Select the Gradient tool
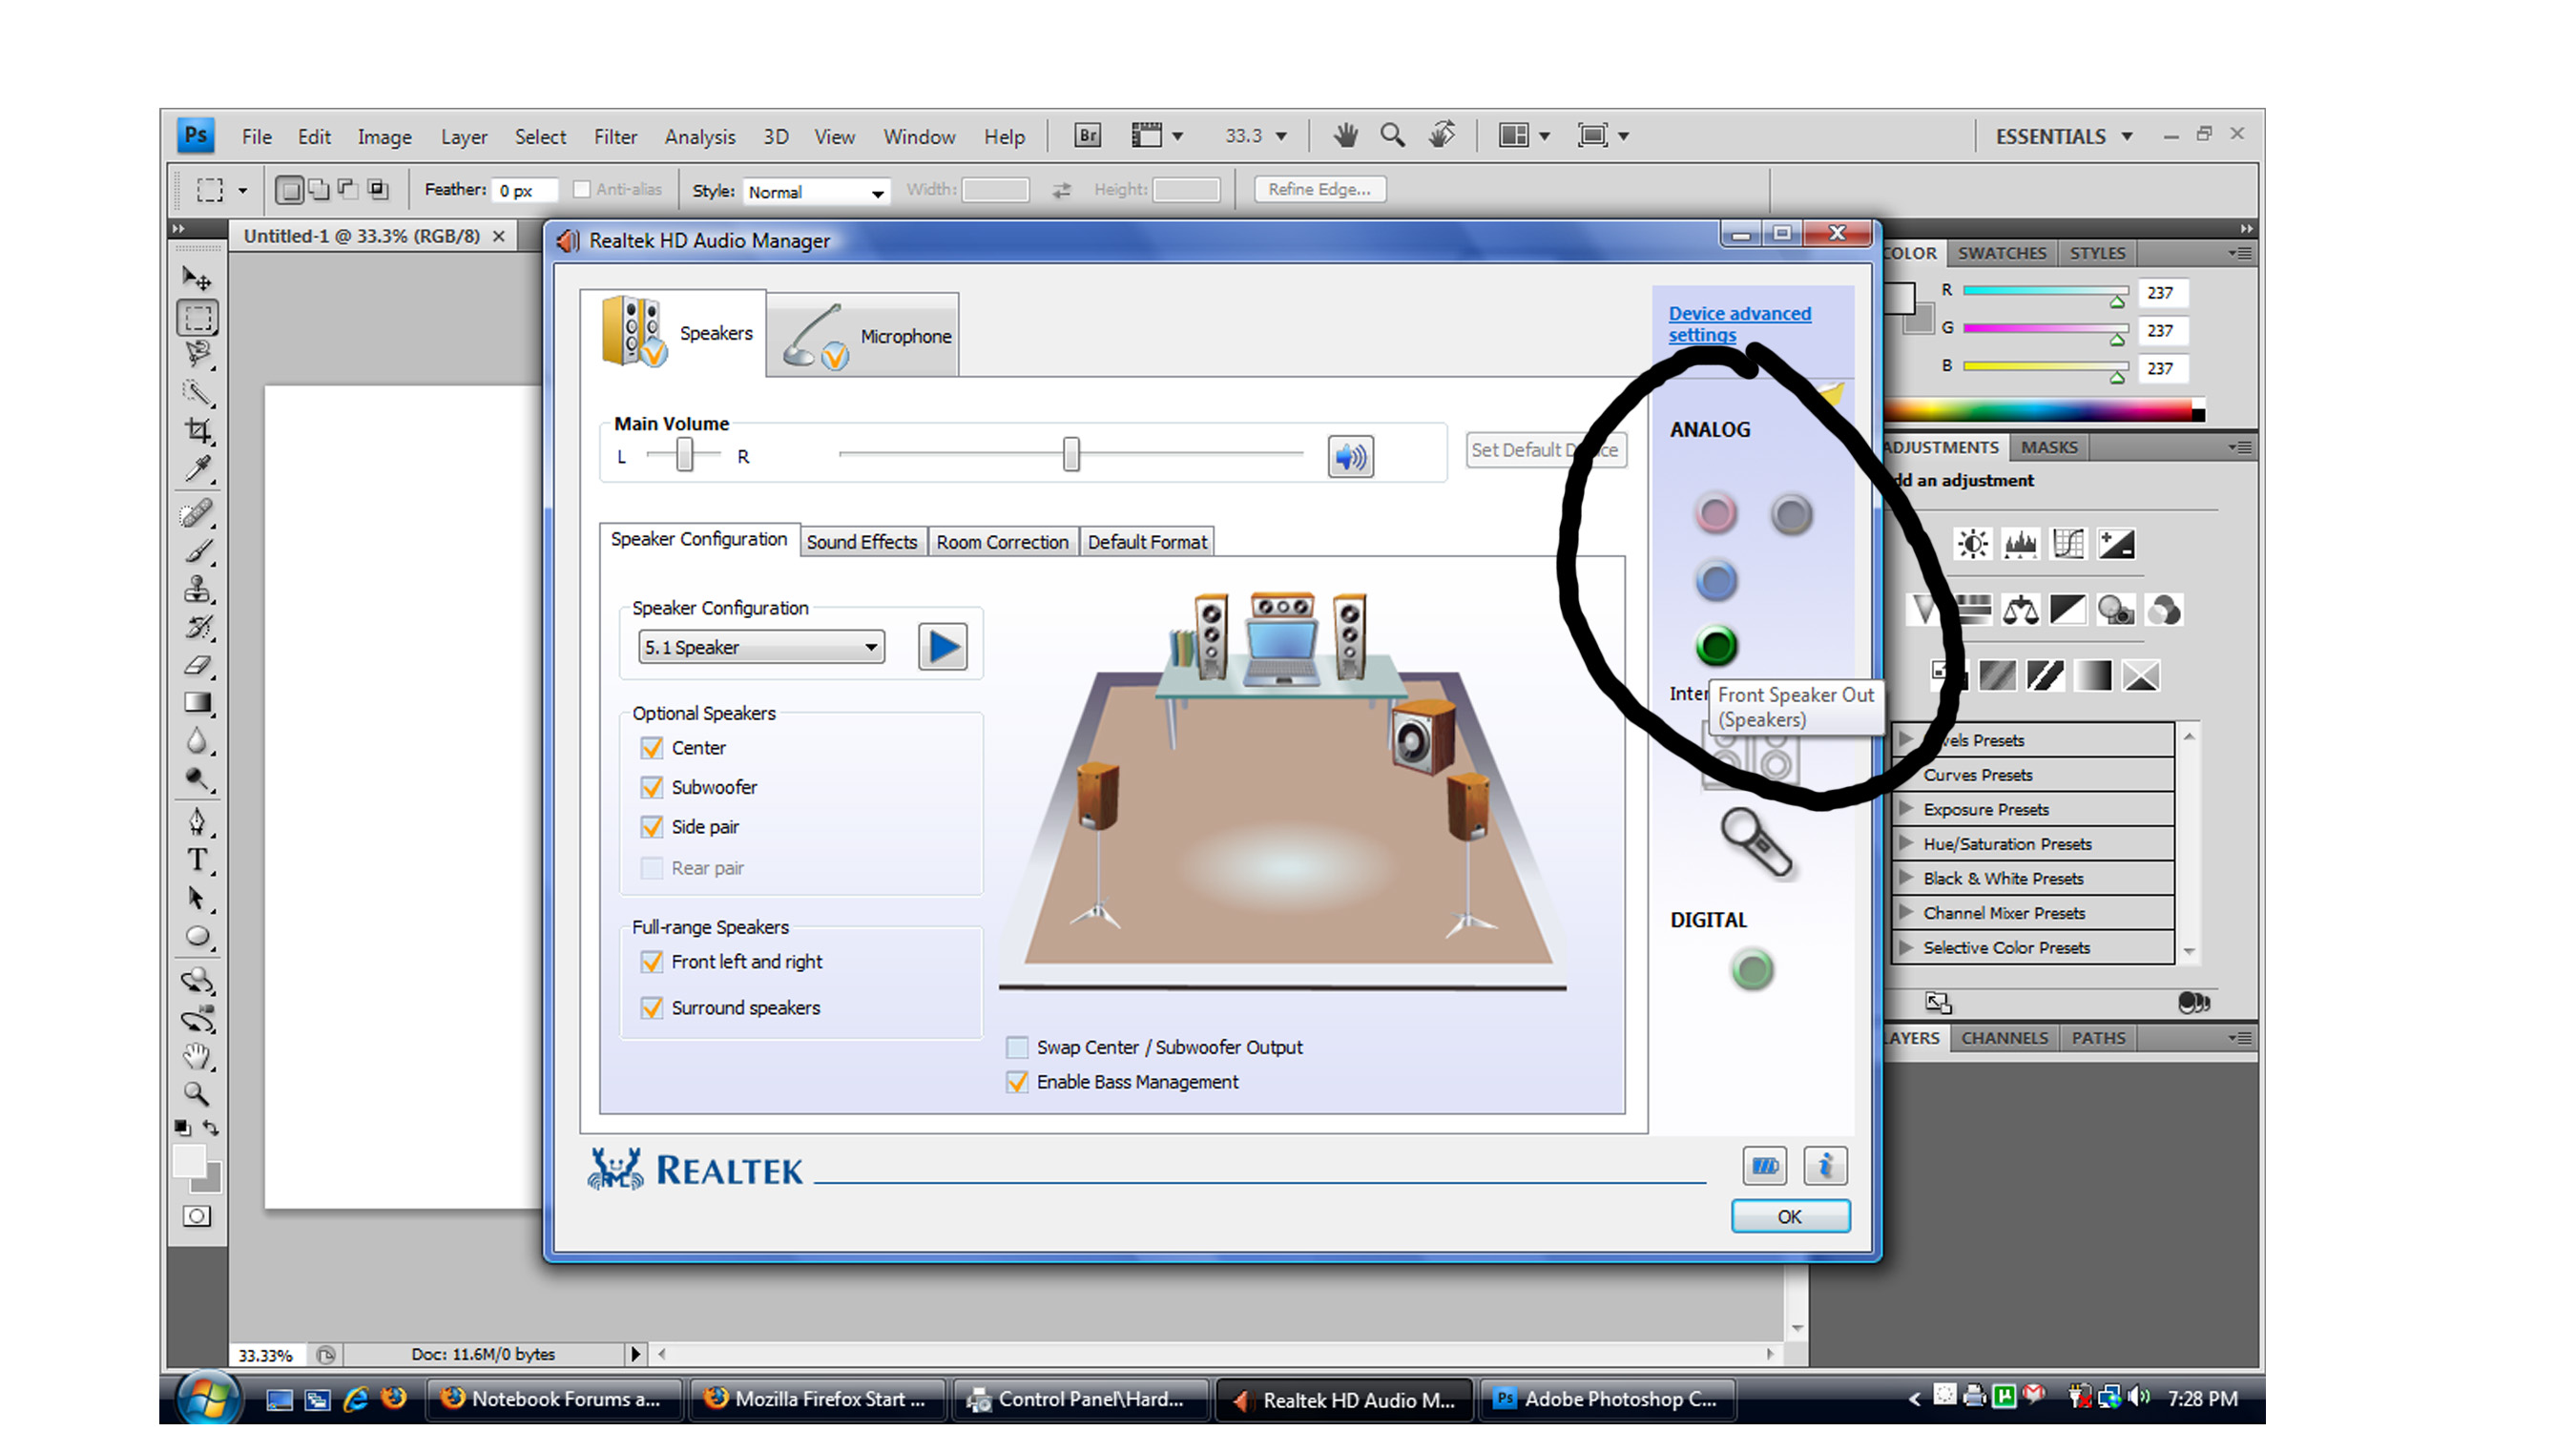This screenshot has height=1431, width=2576. click(197, 703)
